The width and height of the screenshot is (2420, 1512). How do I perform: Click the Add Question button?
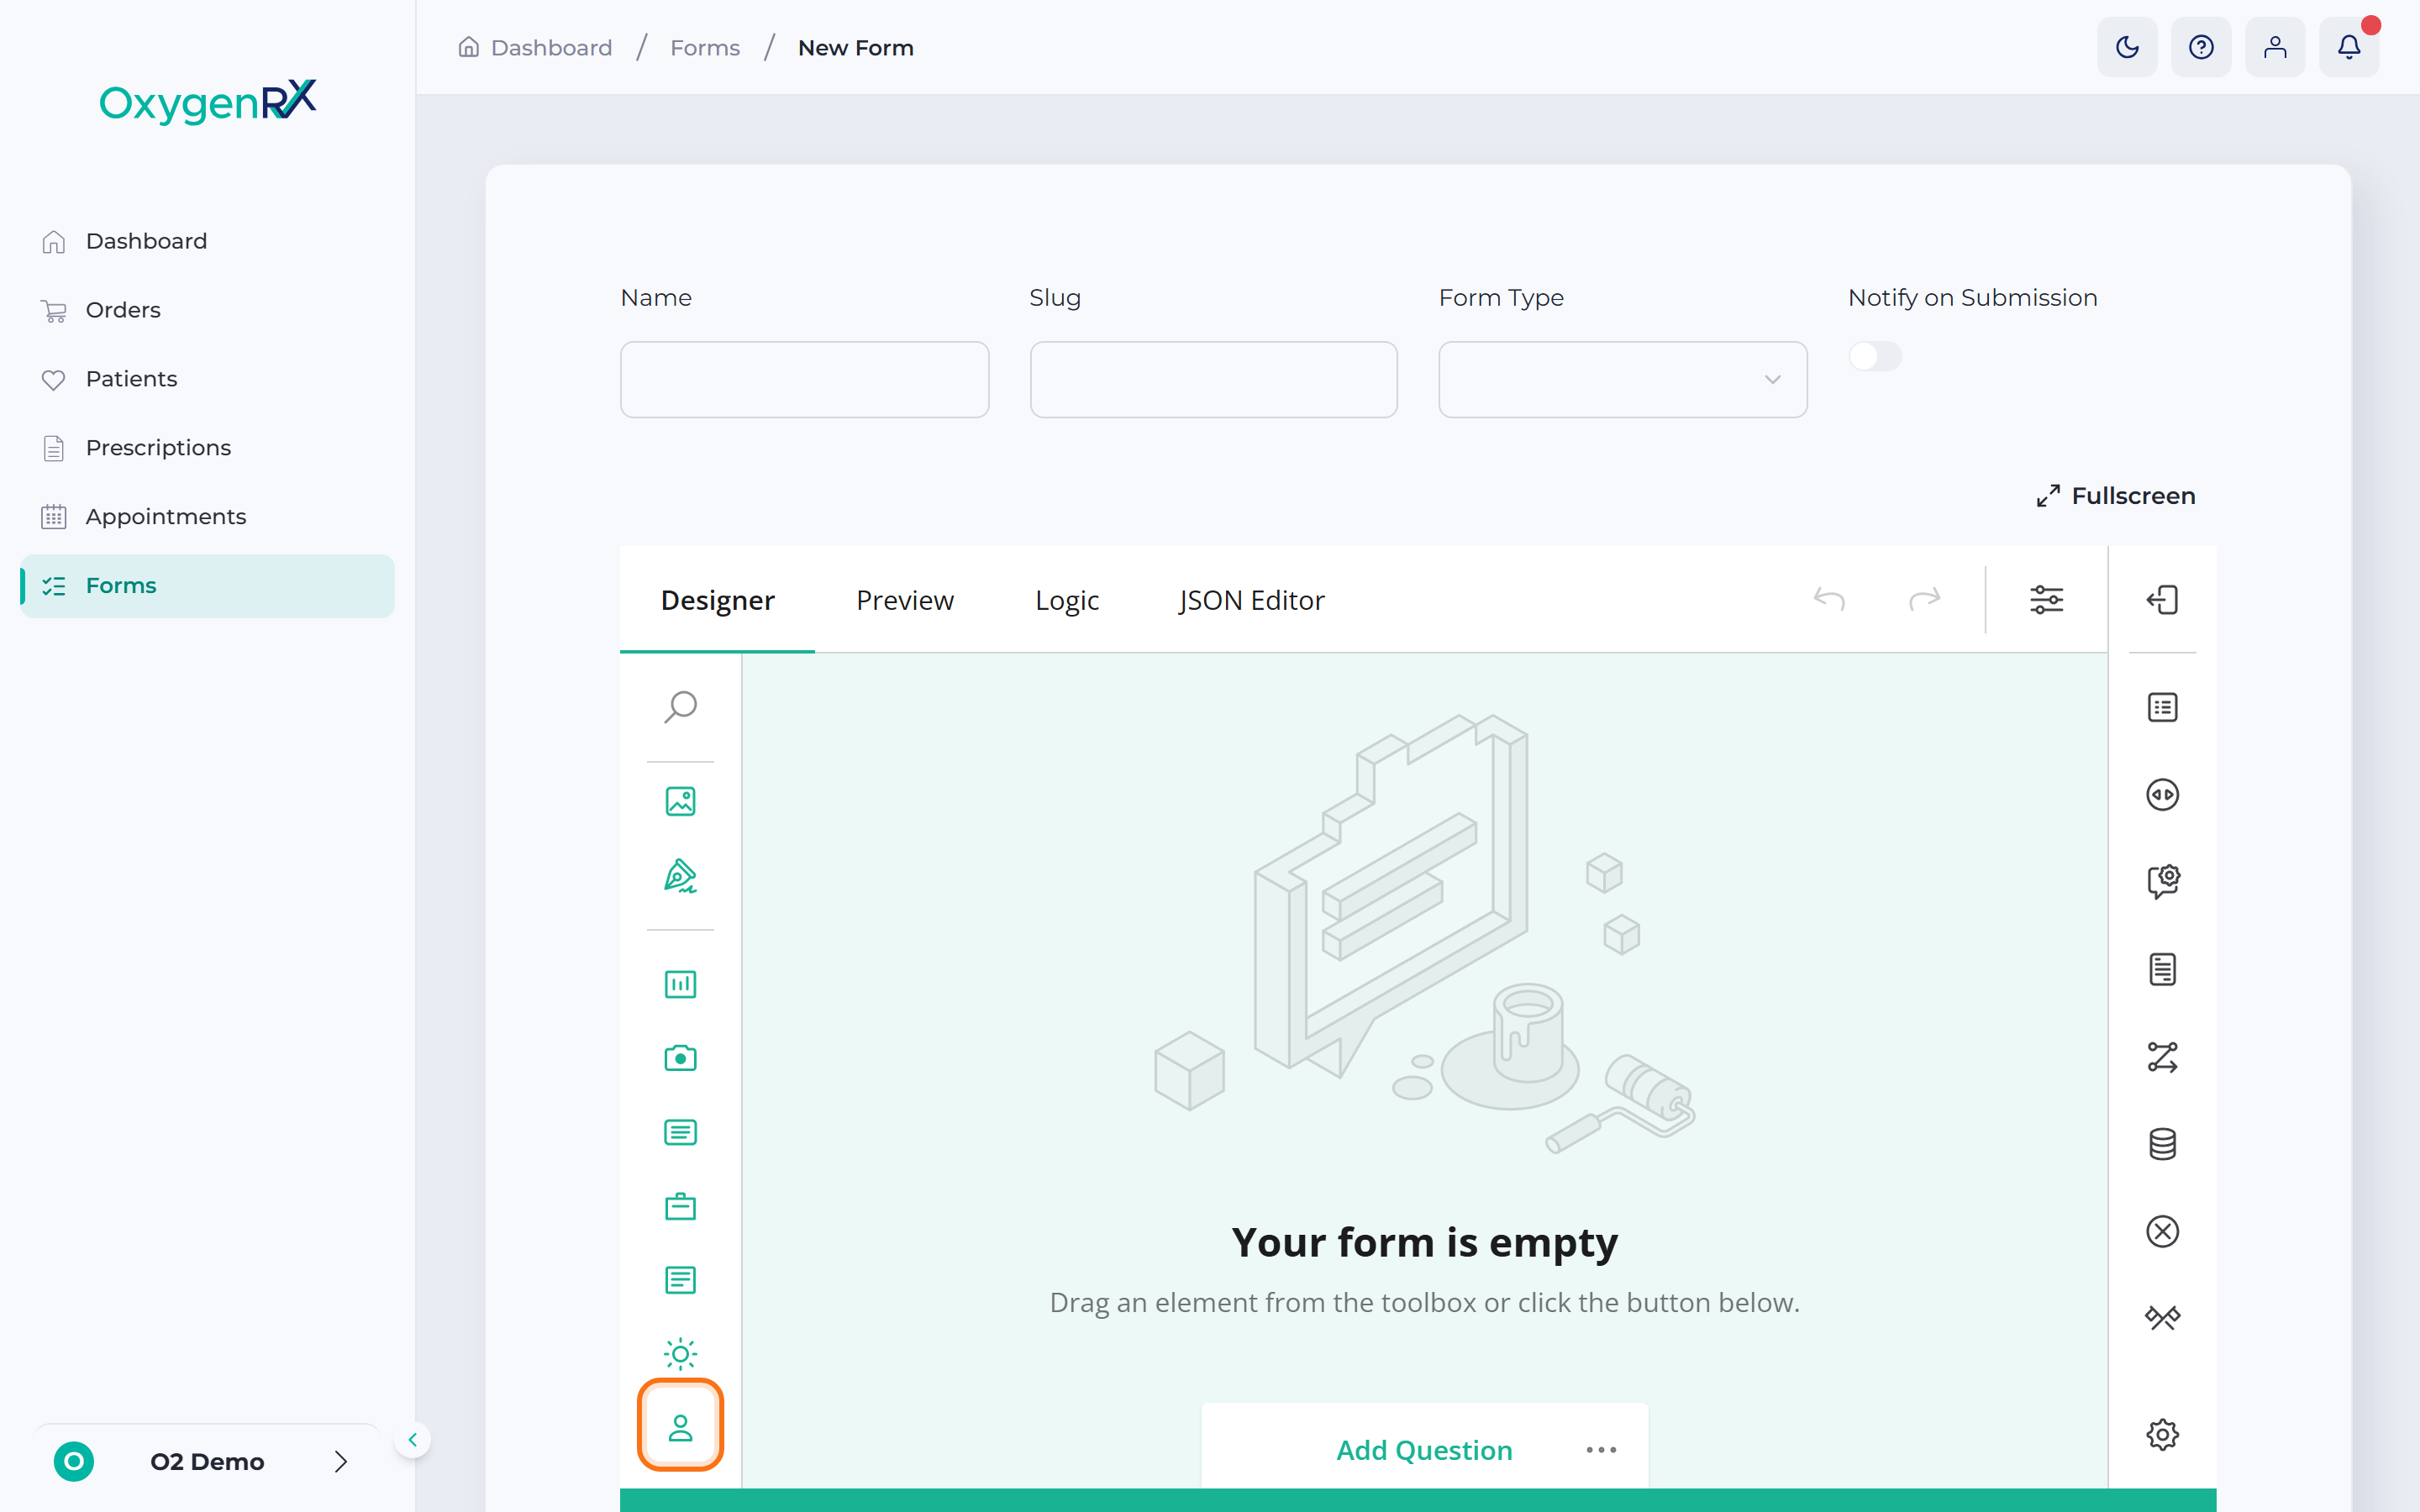[x=1424, y=1449]
